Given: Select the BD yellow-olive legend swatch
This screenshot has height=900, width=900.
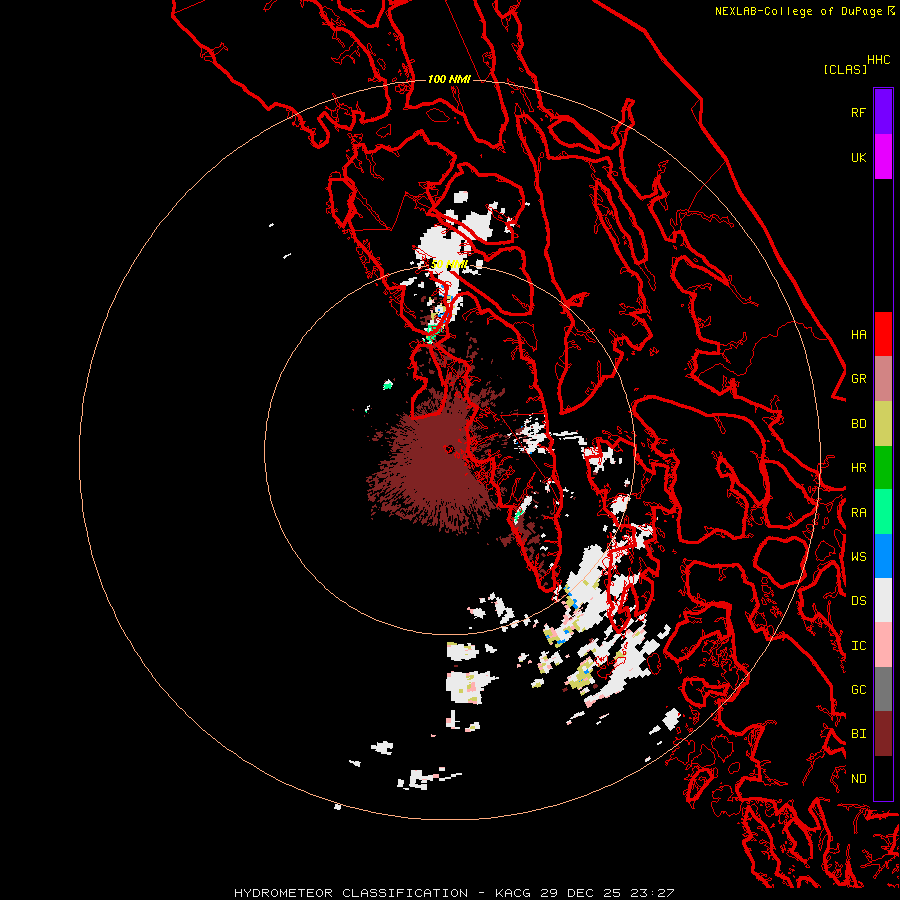Looking at the screenshot, I should pyautogui.click(x=883, y=423).
